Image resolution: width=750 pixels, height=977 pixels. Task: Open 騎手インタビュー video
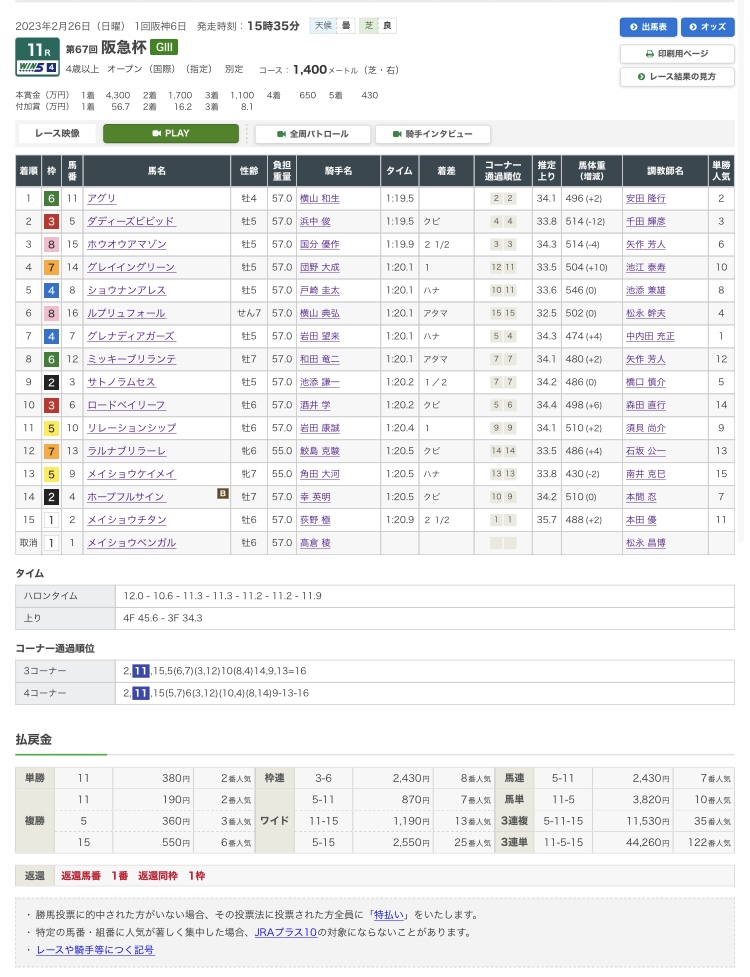click(x=432, y=134)
